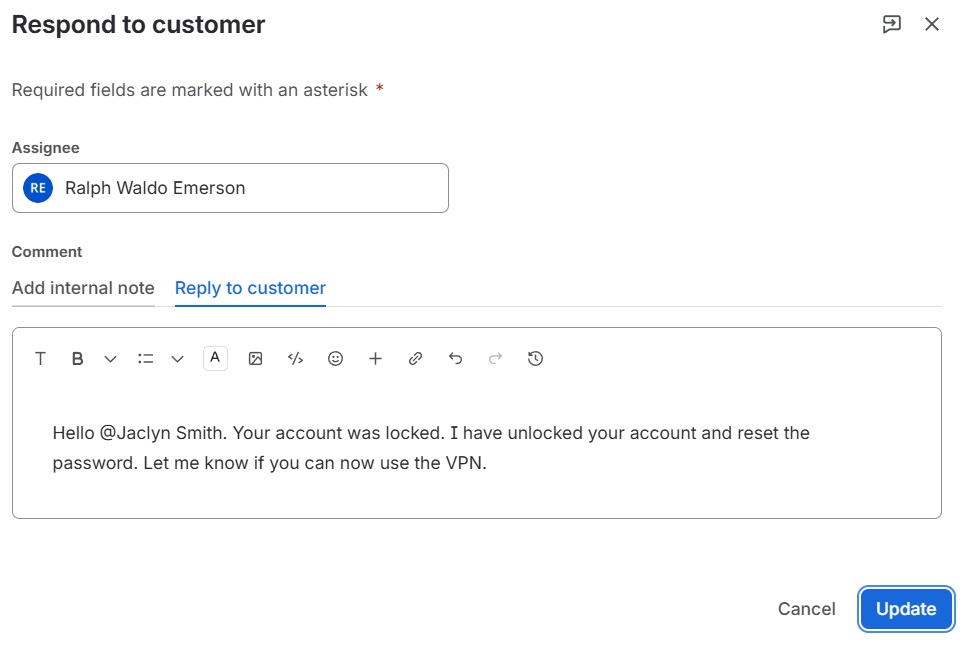Toggle bold formatting
This screenshot has height=647, width=967.
(77, 358)
